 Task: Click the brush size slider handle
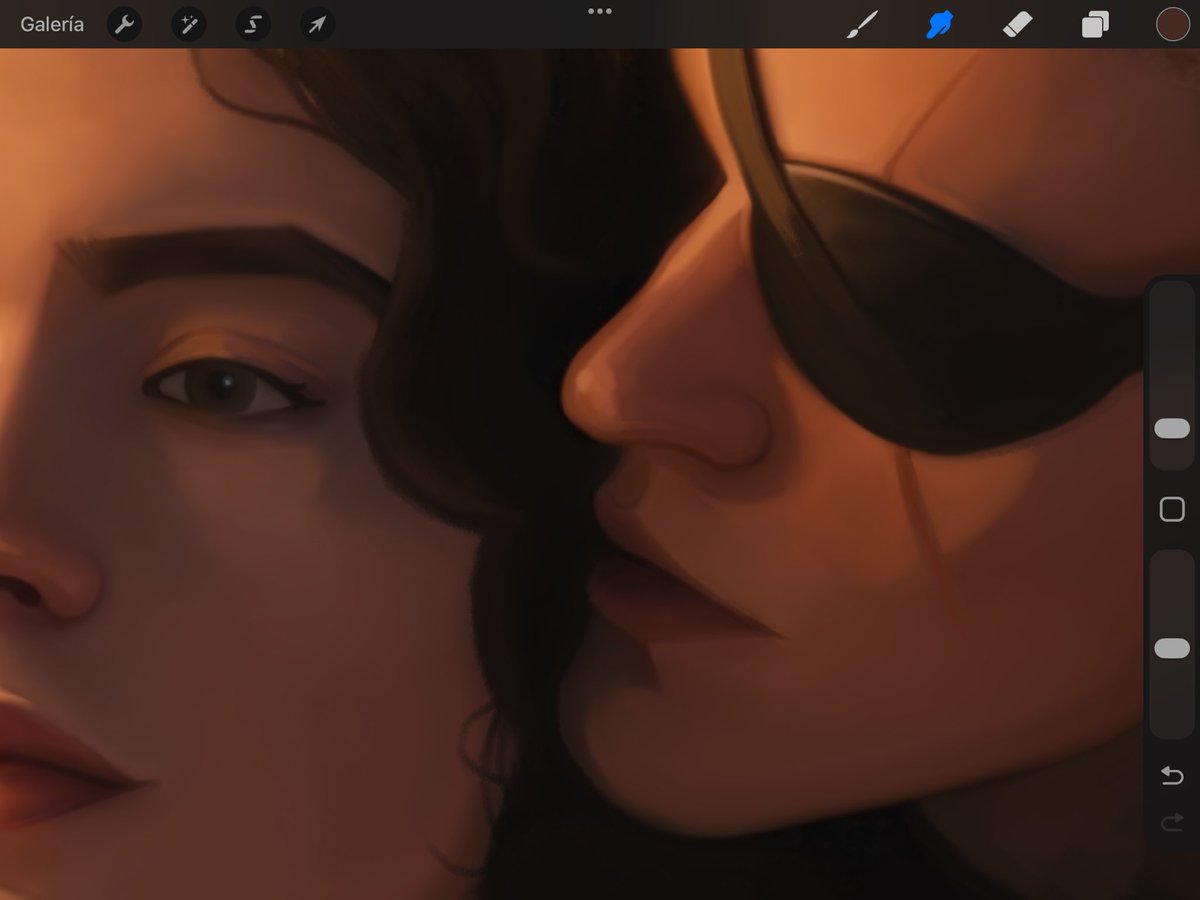click(1172, 429)
